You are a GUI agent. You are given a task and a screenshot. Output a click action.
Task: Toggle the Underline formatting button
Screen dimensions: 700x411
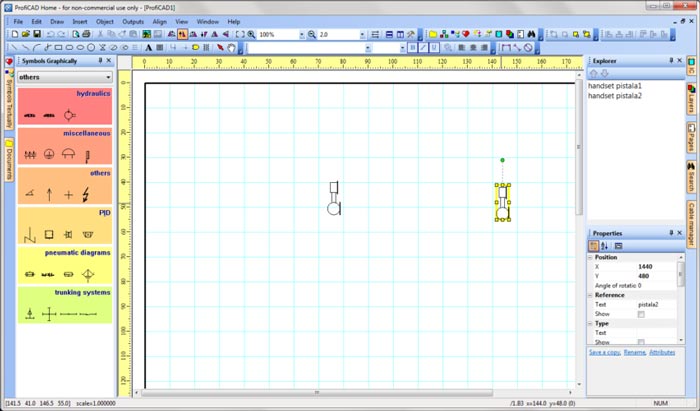434,47
